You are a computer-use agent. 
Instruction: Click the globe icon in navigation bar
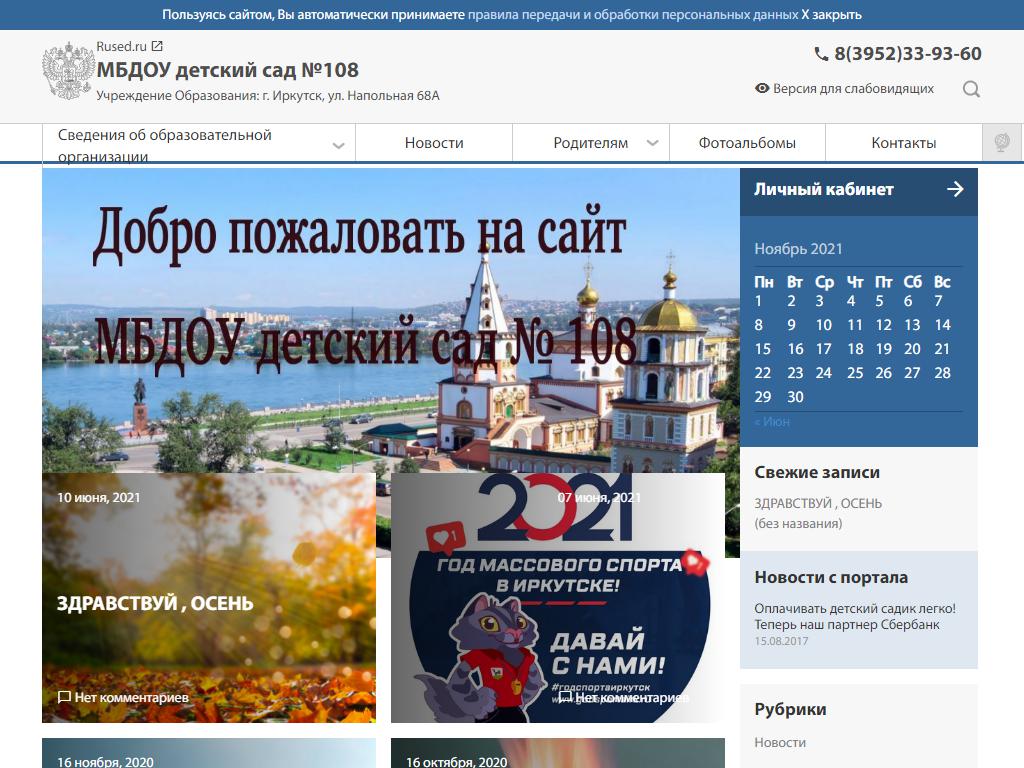point(1001,142)
